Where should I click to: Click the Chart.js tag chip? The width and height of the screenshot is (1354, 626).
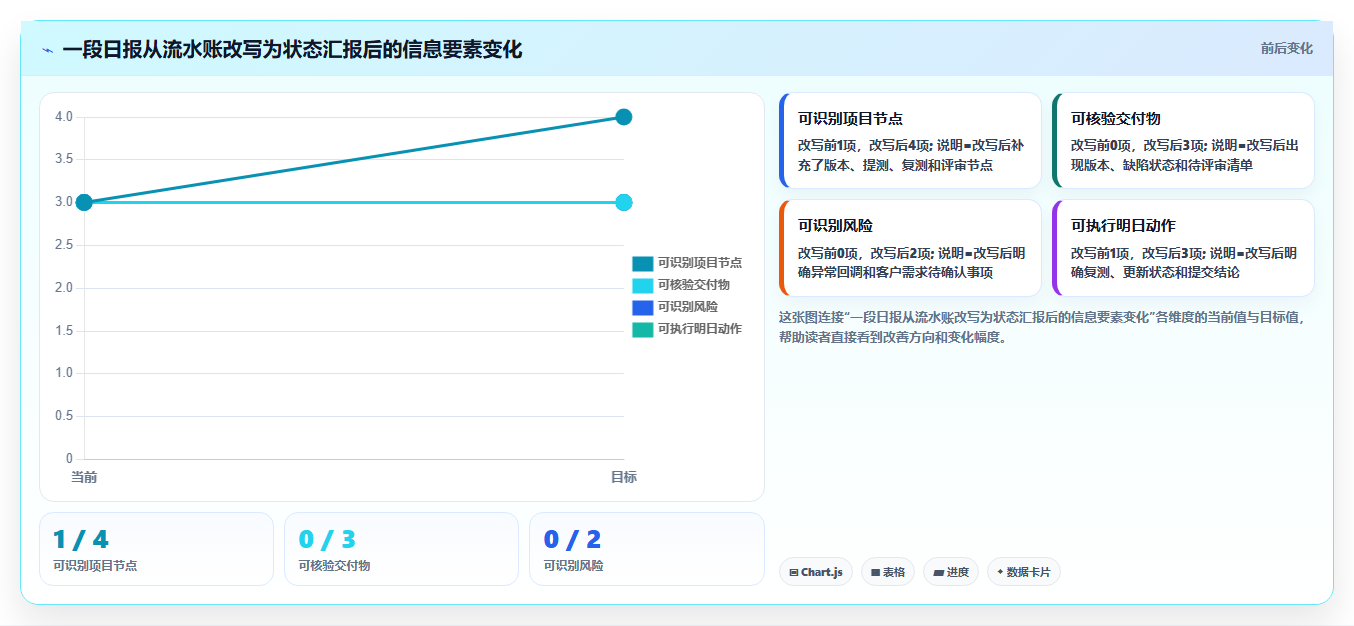(x=815, y=572)
